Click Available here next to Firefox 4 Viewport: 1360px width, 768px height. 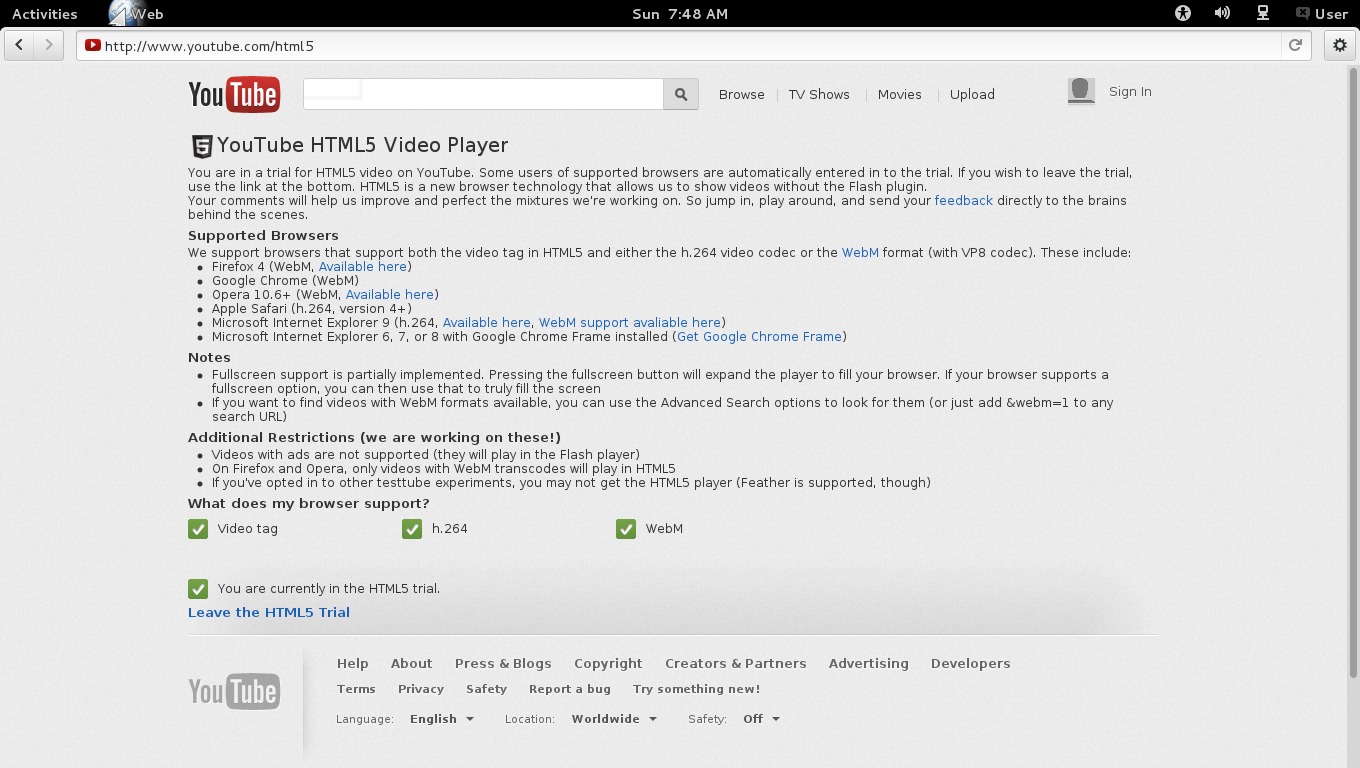(x=363, y=266)
